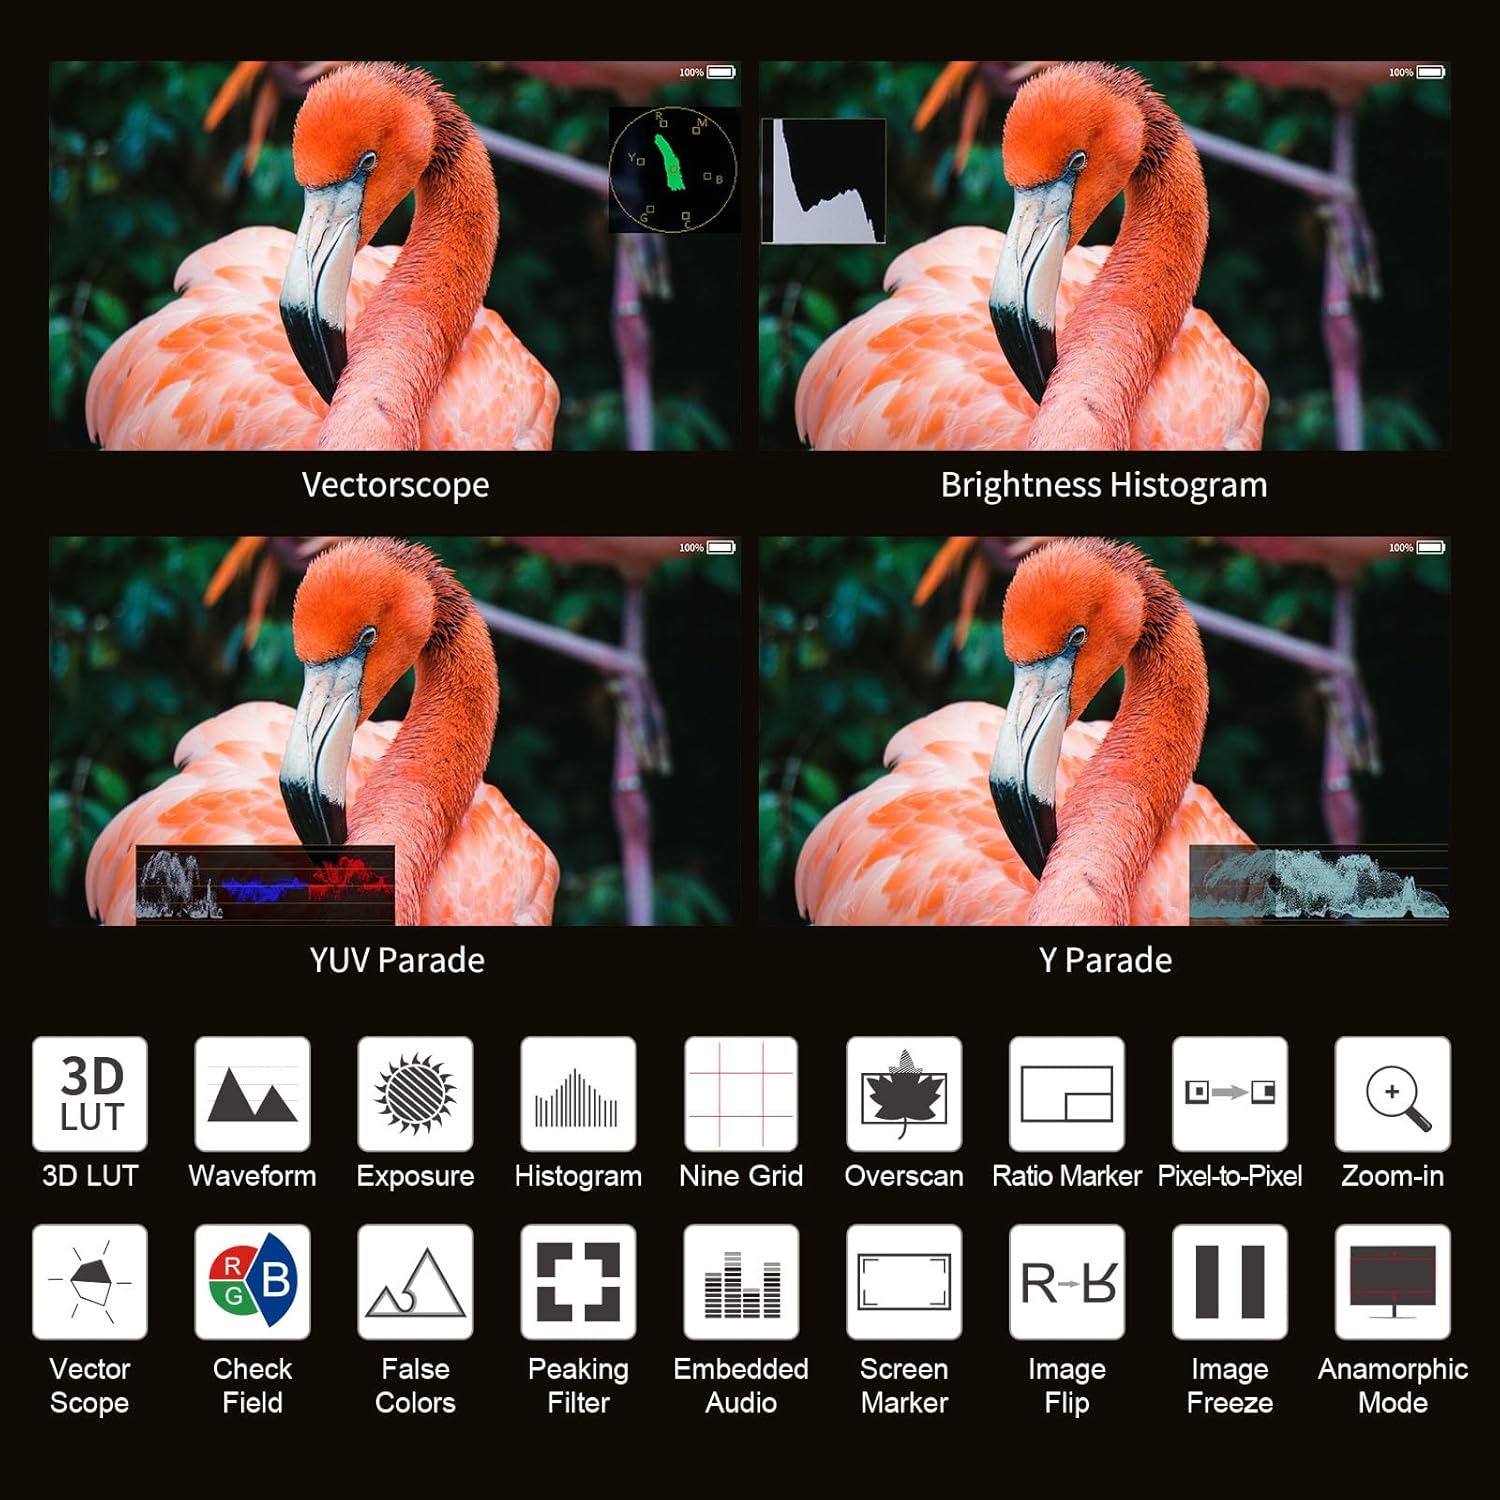Image resolution: width=1500 pixels, height=1500 pixels.
Task: Click the Zoom-in magnifier icon
Action: click(1393, 1094)
